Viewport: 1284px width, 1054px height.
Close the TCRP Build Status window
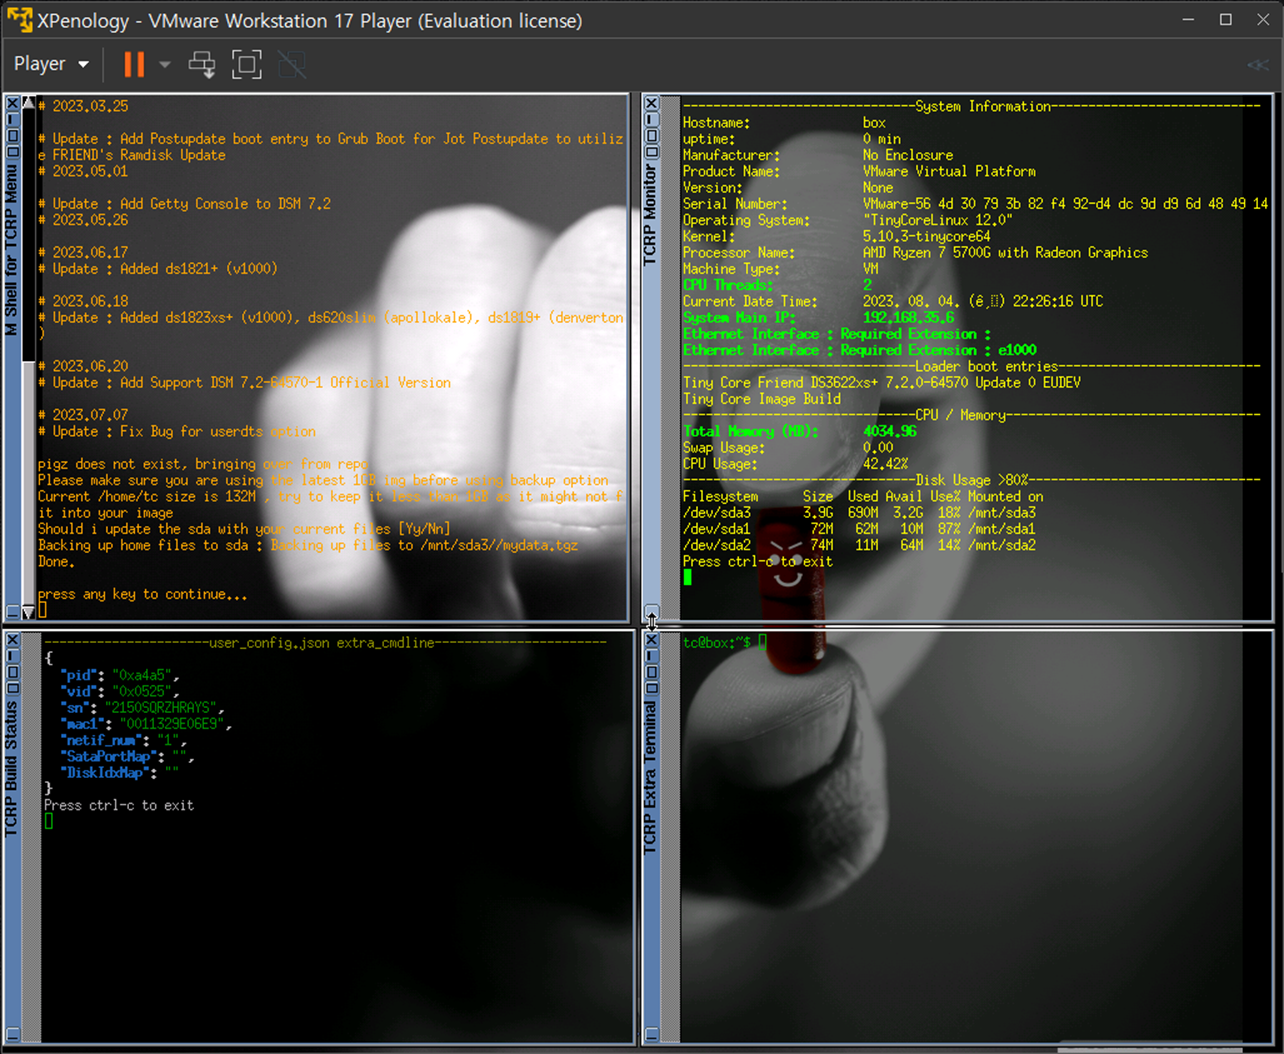12,639
